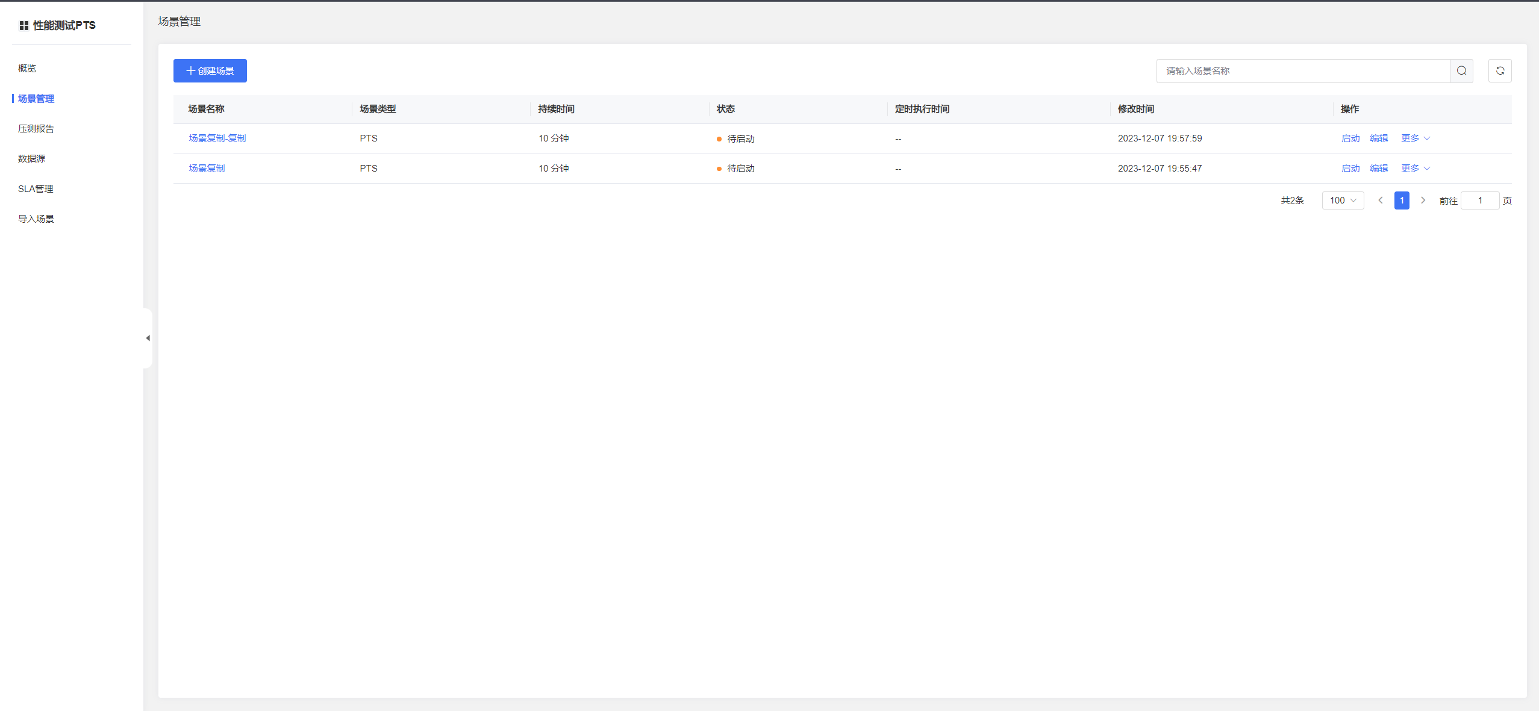The image size is (1540, 712).
Task: Expand 更多 menu for 场景复制-复制 row
Action: [x=1415, y=138]
